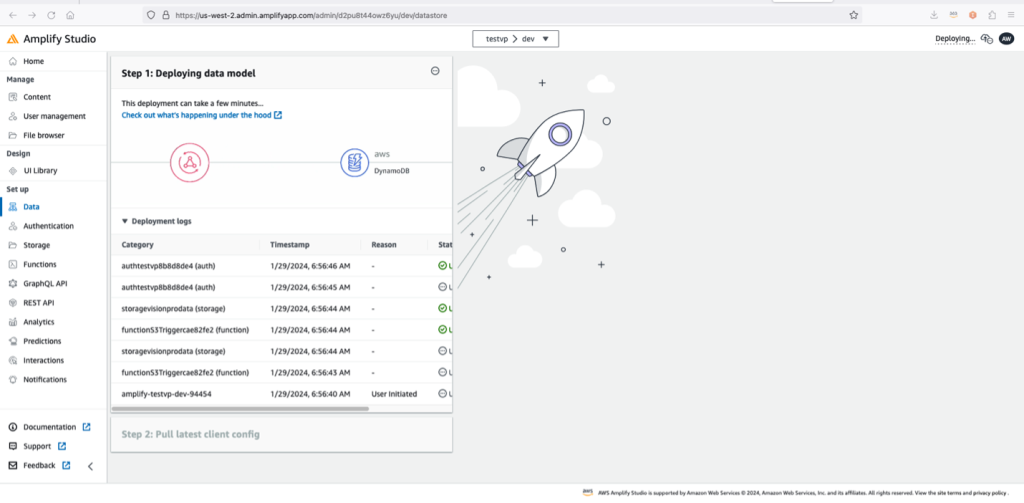Click the Interactions icon
This screenshot has height=503, width=1024.
click(x=12, y=361)
